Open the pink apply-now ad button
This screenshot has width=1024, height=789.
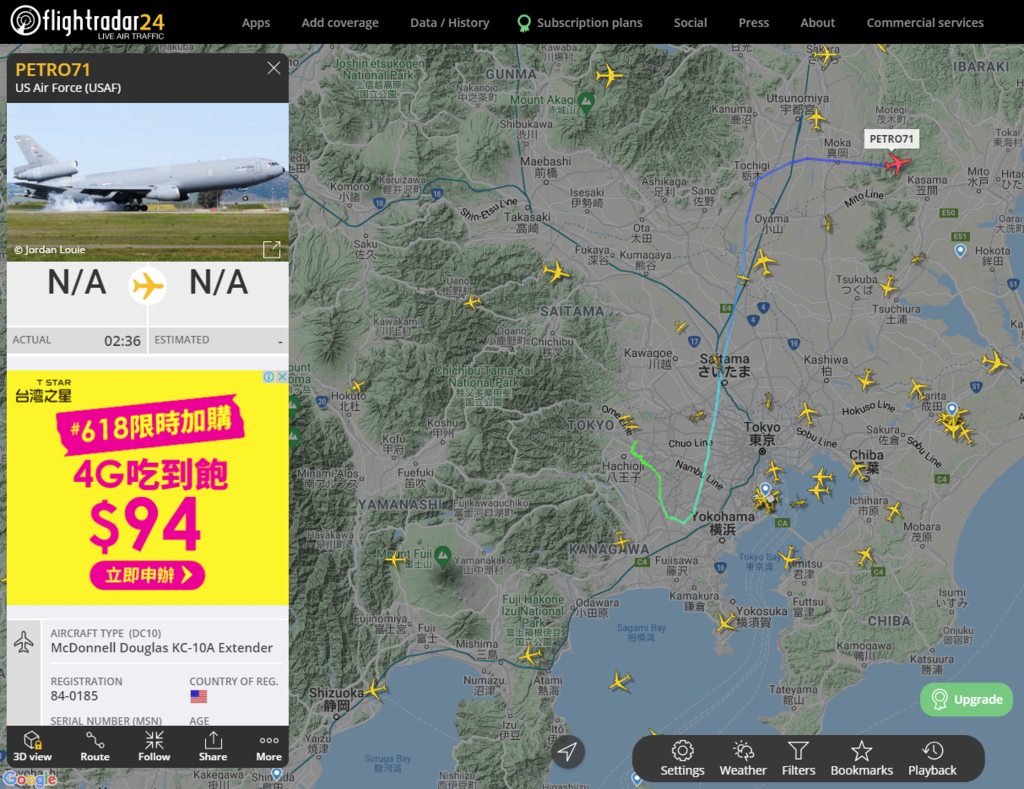tap(148, 575)
